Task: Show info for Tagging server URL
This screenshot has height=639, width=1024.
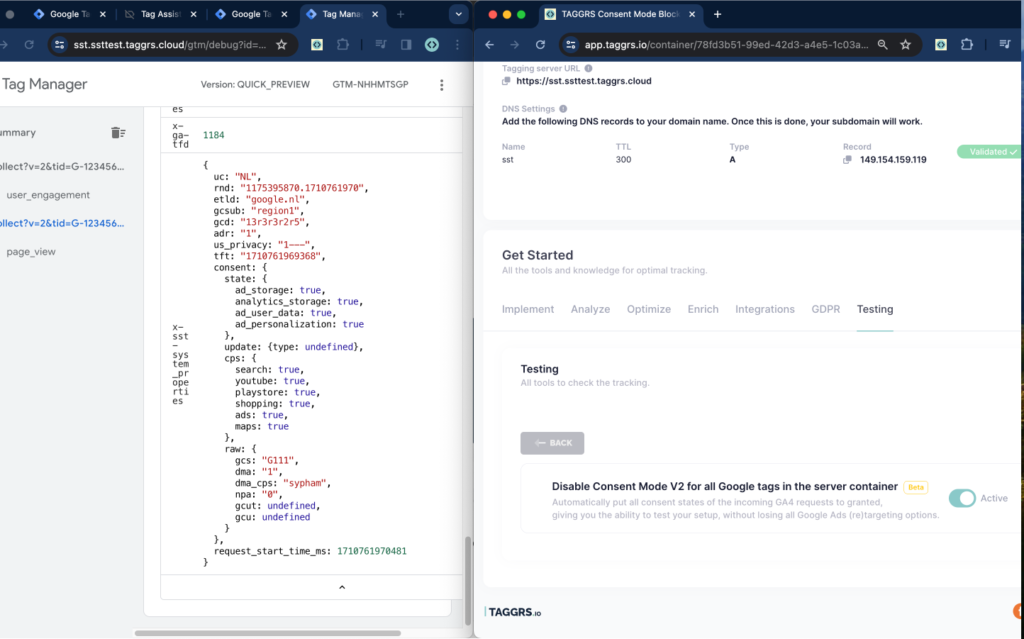Action: point(588,68)
